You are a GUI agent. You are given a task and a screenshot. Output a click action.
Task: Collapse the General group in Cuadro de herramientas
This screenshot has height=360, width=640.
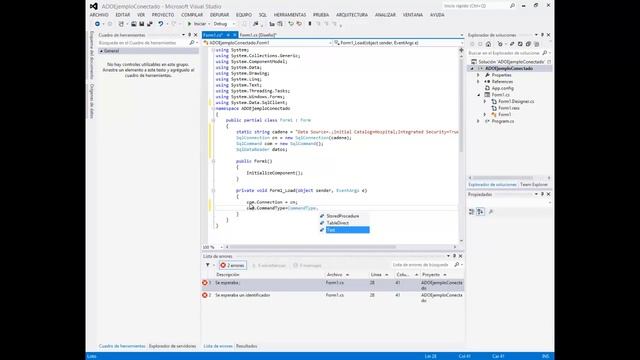[101, 51]
